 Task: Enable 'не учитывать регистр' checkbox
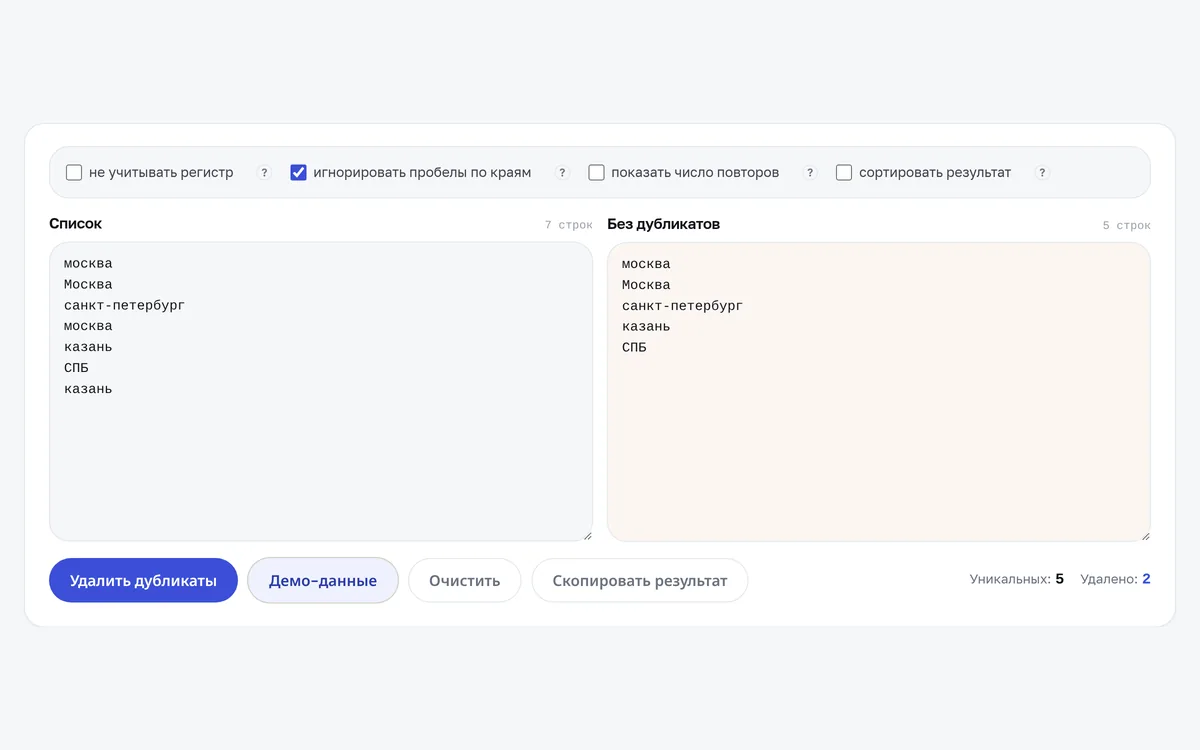74,173
